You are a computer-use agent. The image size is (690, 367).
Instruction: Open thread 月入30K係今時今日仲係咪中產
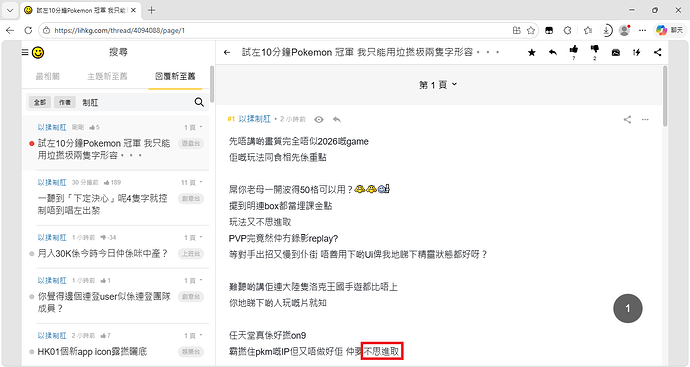click(x=103, y=253)
